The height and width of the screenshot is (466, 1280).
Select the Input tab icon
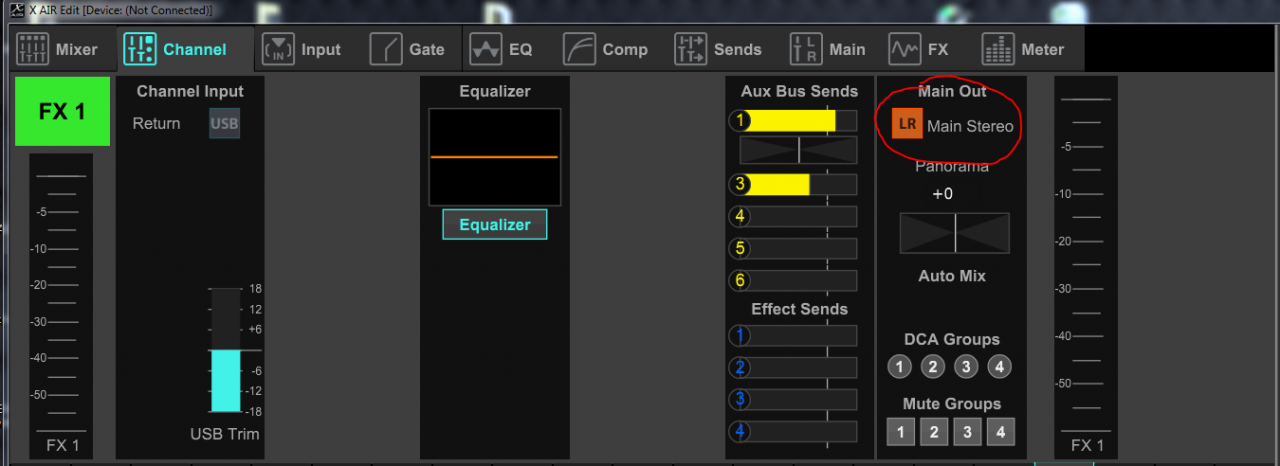[279, 49]
